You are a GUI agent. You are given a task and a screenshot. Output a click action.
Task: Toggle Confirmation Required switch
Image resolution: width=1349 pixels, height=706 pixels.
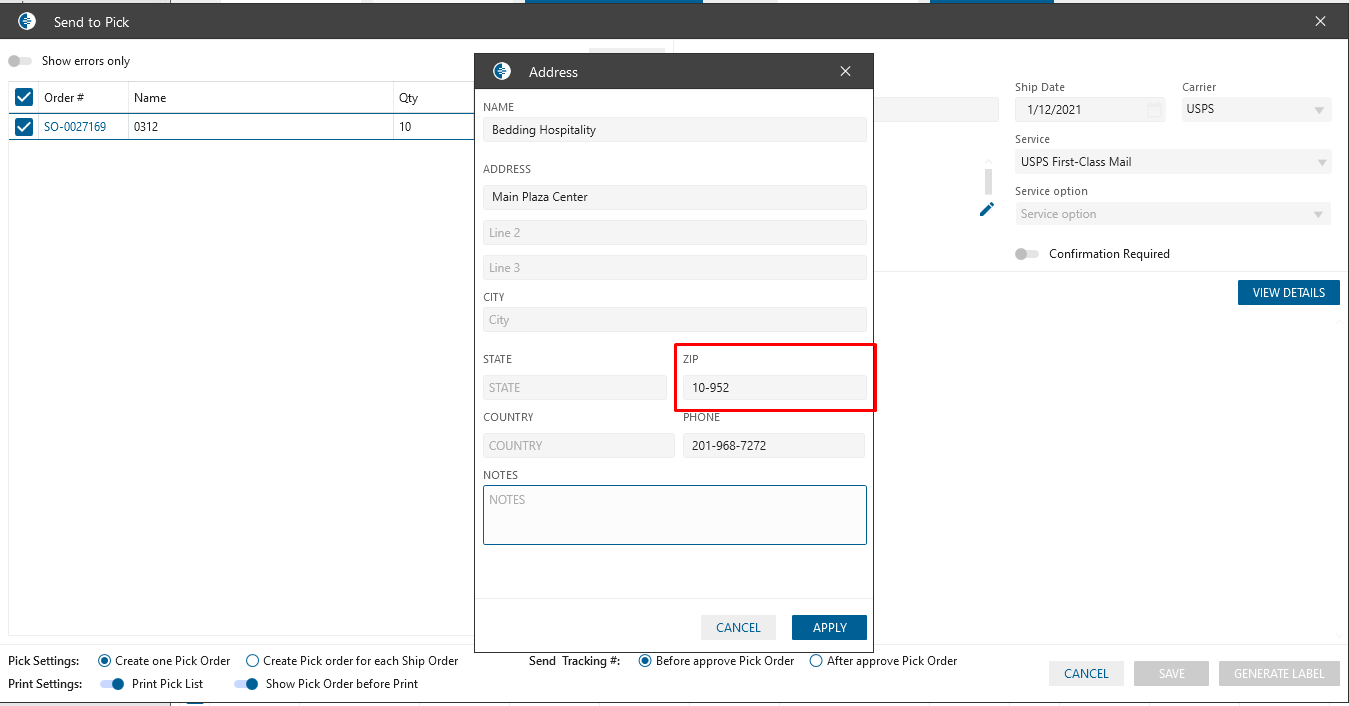(1027, 254)
